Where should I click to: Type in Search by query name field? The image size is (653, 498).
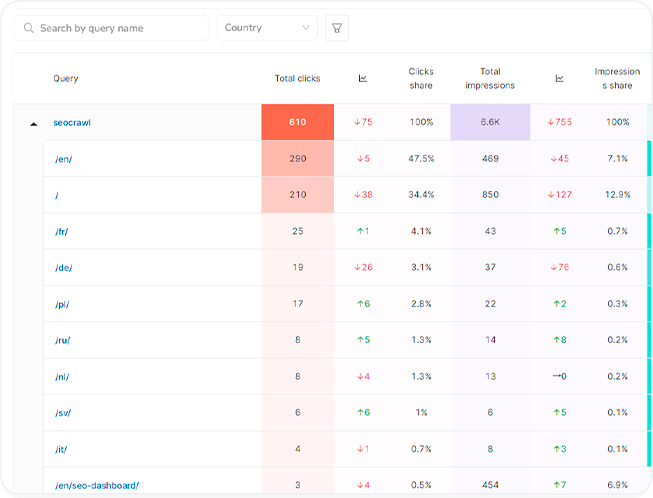click(x=118, y=28)
